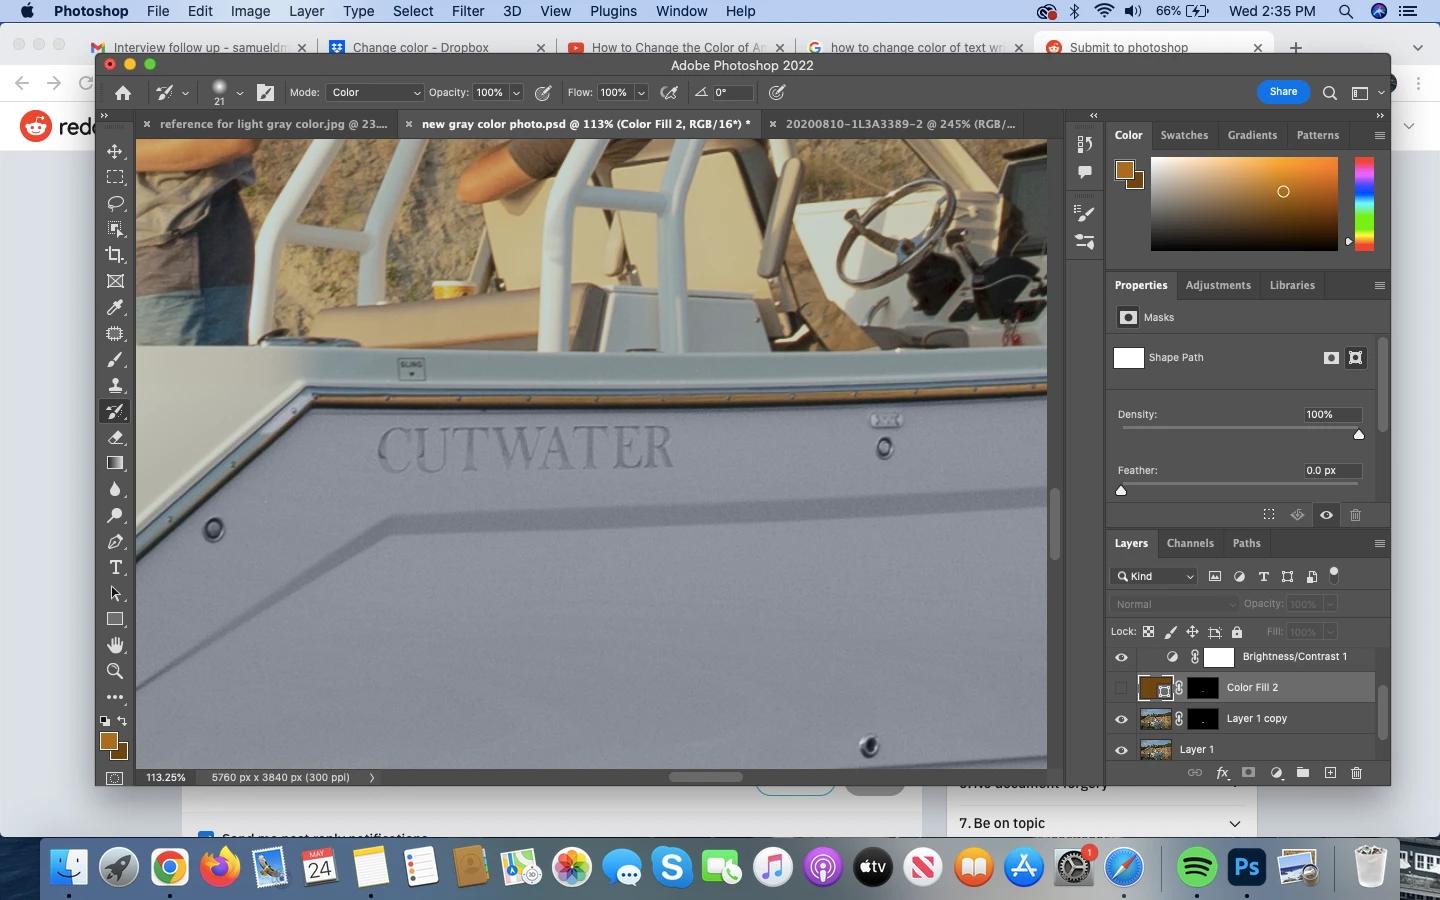
Task: Select the Horizontal Type tool
Action: [115, 568]
